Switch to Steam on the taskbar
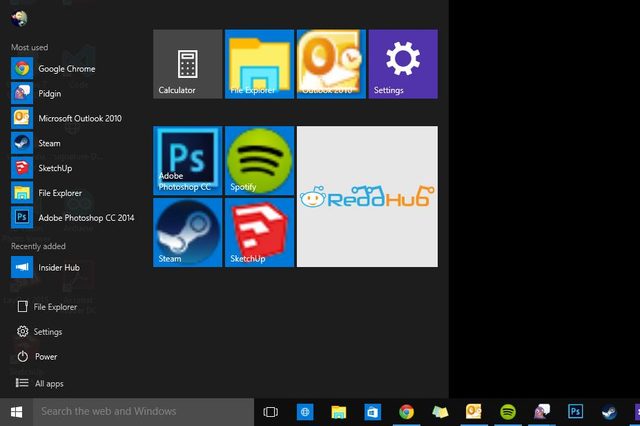The width and height of the screenshot is (640, 426). tap(609, 412)
